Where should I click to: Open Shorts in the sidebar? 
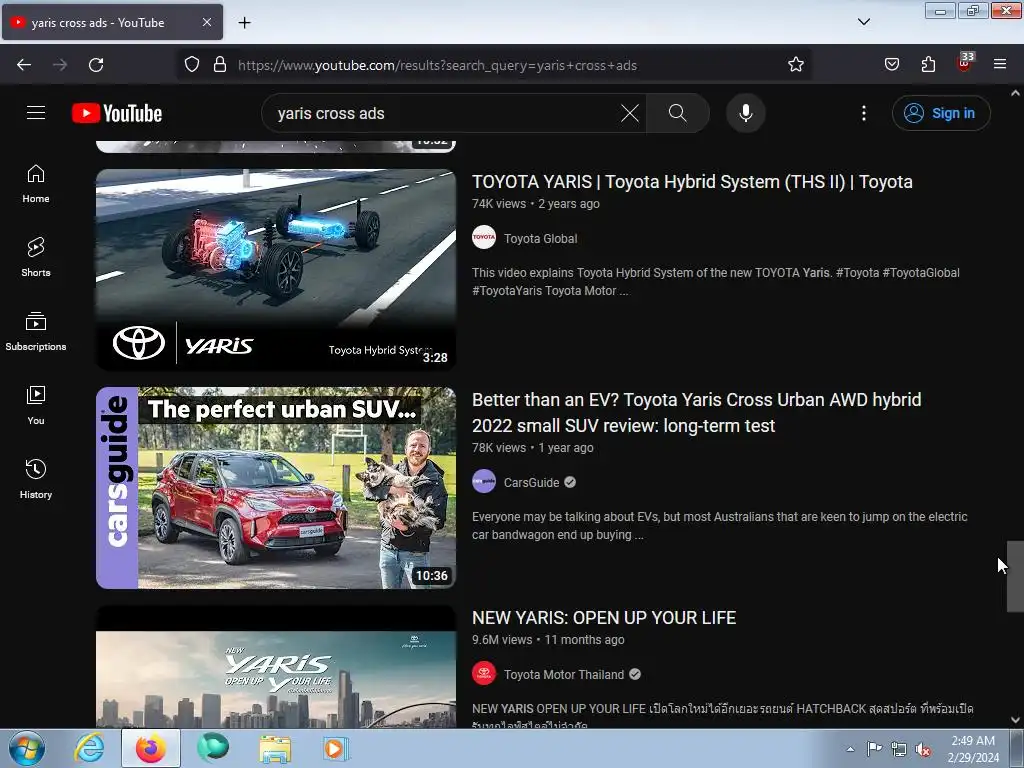(36, 257)
